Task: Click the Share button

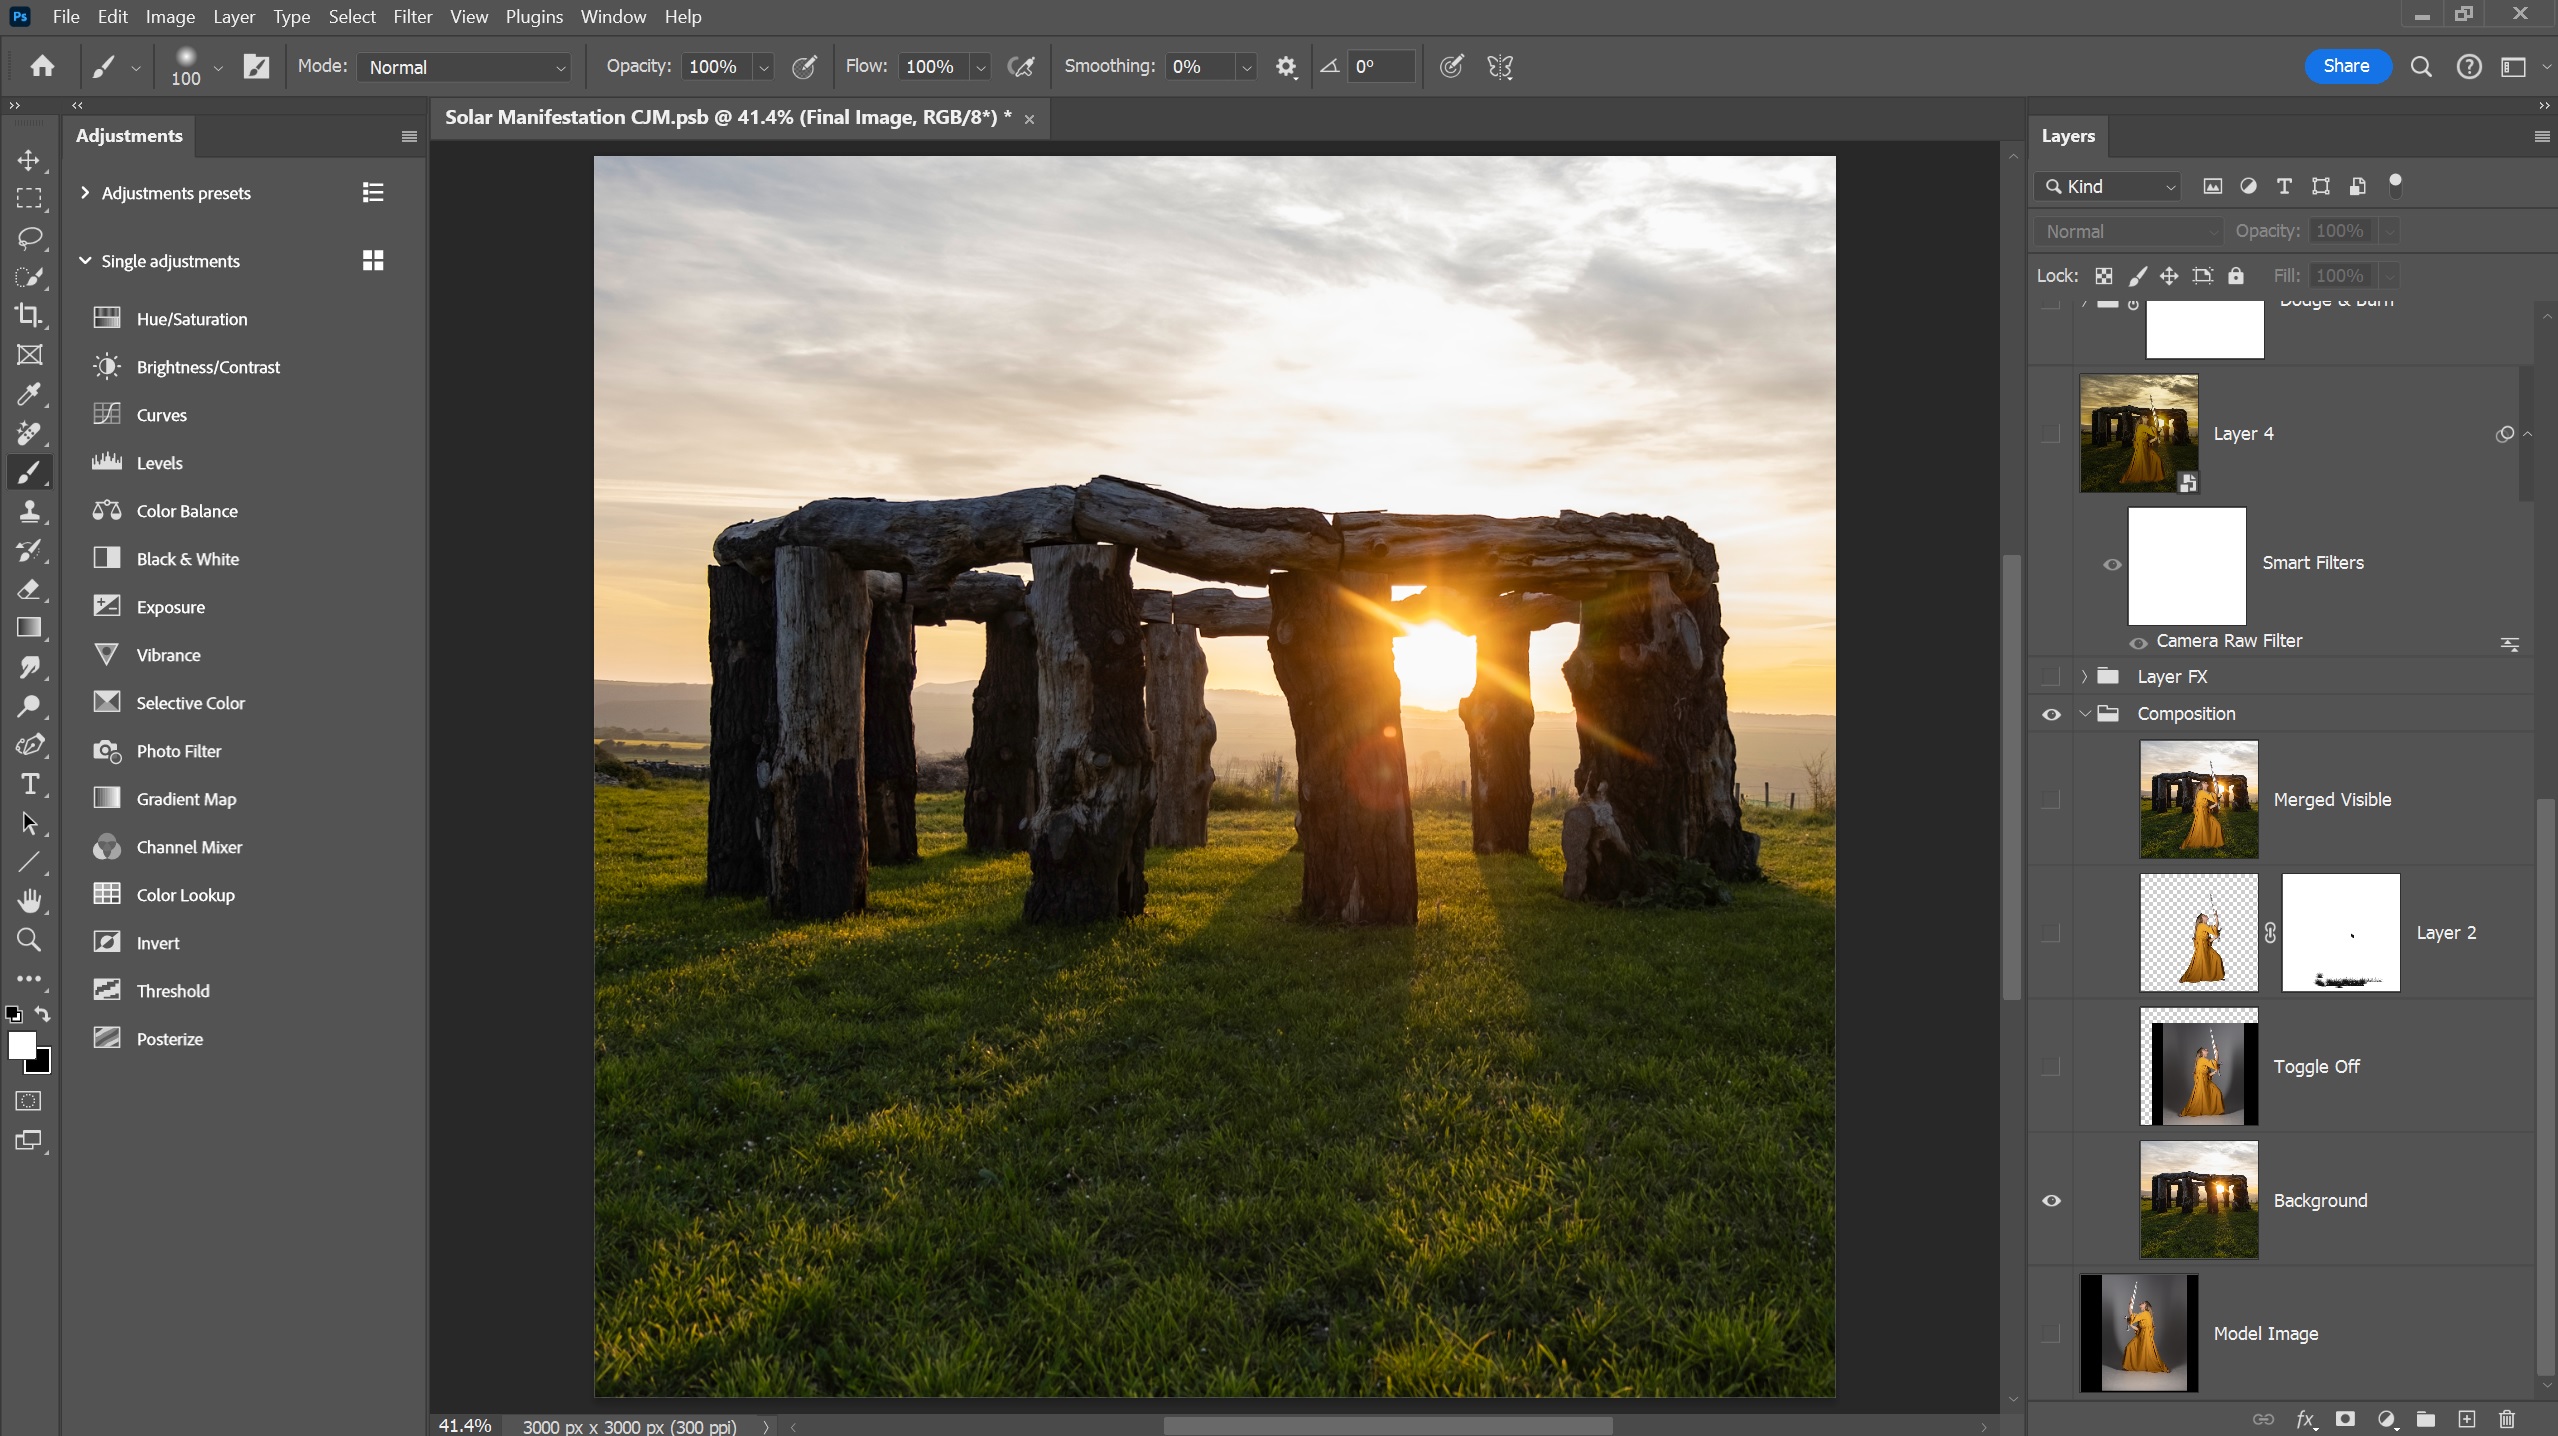Action: click(x=2346, y=66)
